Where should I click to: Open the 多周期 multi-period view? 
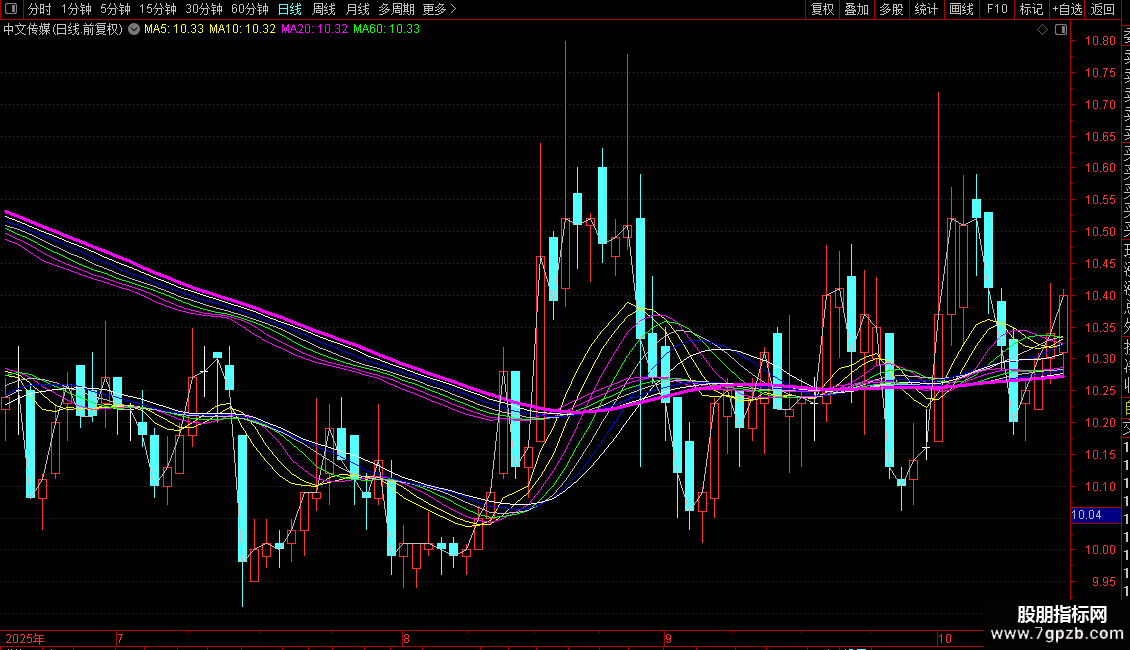pyautogui.click(x=396, y=9)
